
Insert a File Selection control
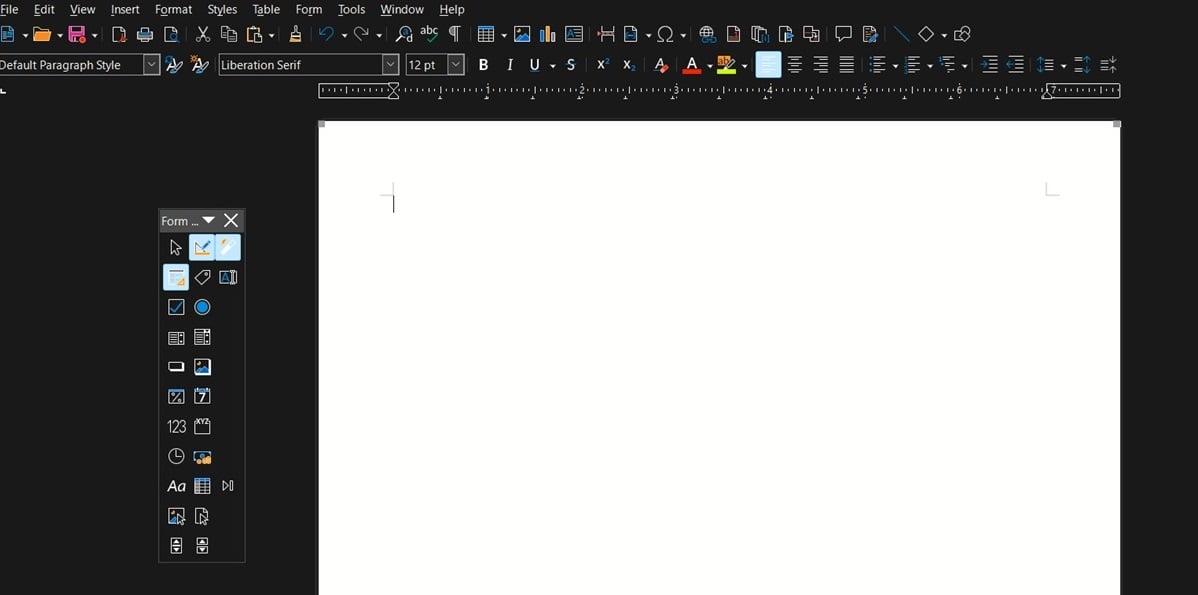tap(202, 516)
